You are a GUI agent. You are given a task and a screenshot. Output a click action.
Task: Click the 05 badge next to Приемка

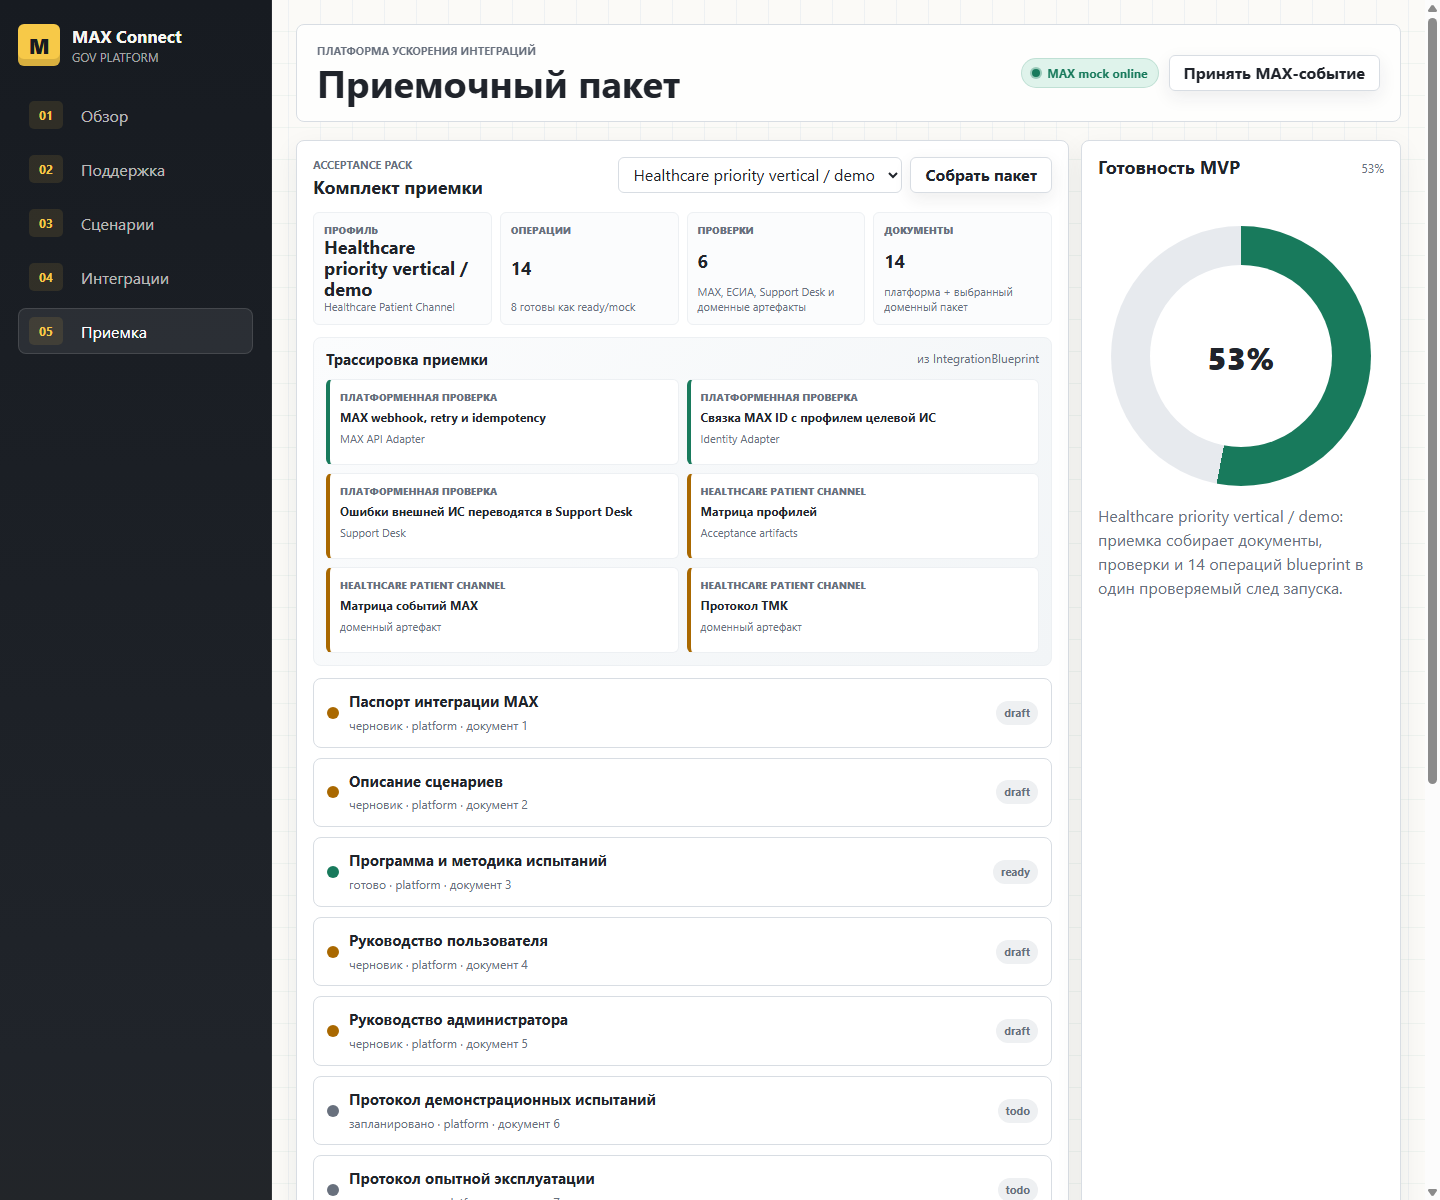click(46, 331)
